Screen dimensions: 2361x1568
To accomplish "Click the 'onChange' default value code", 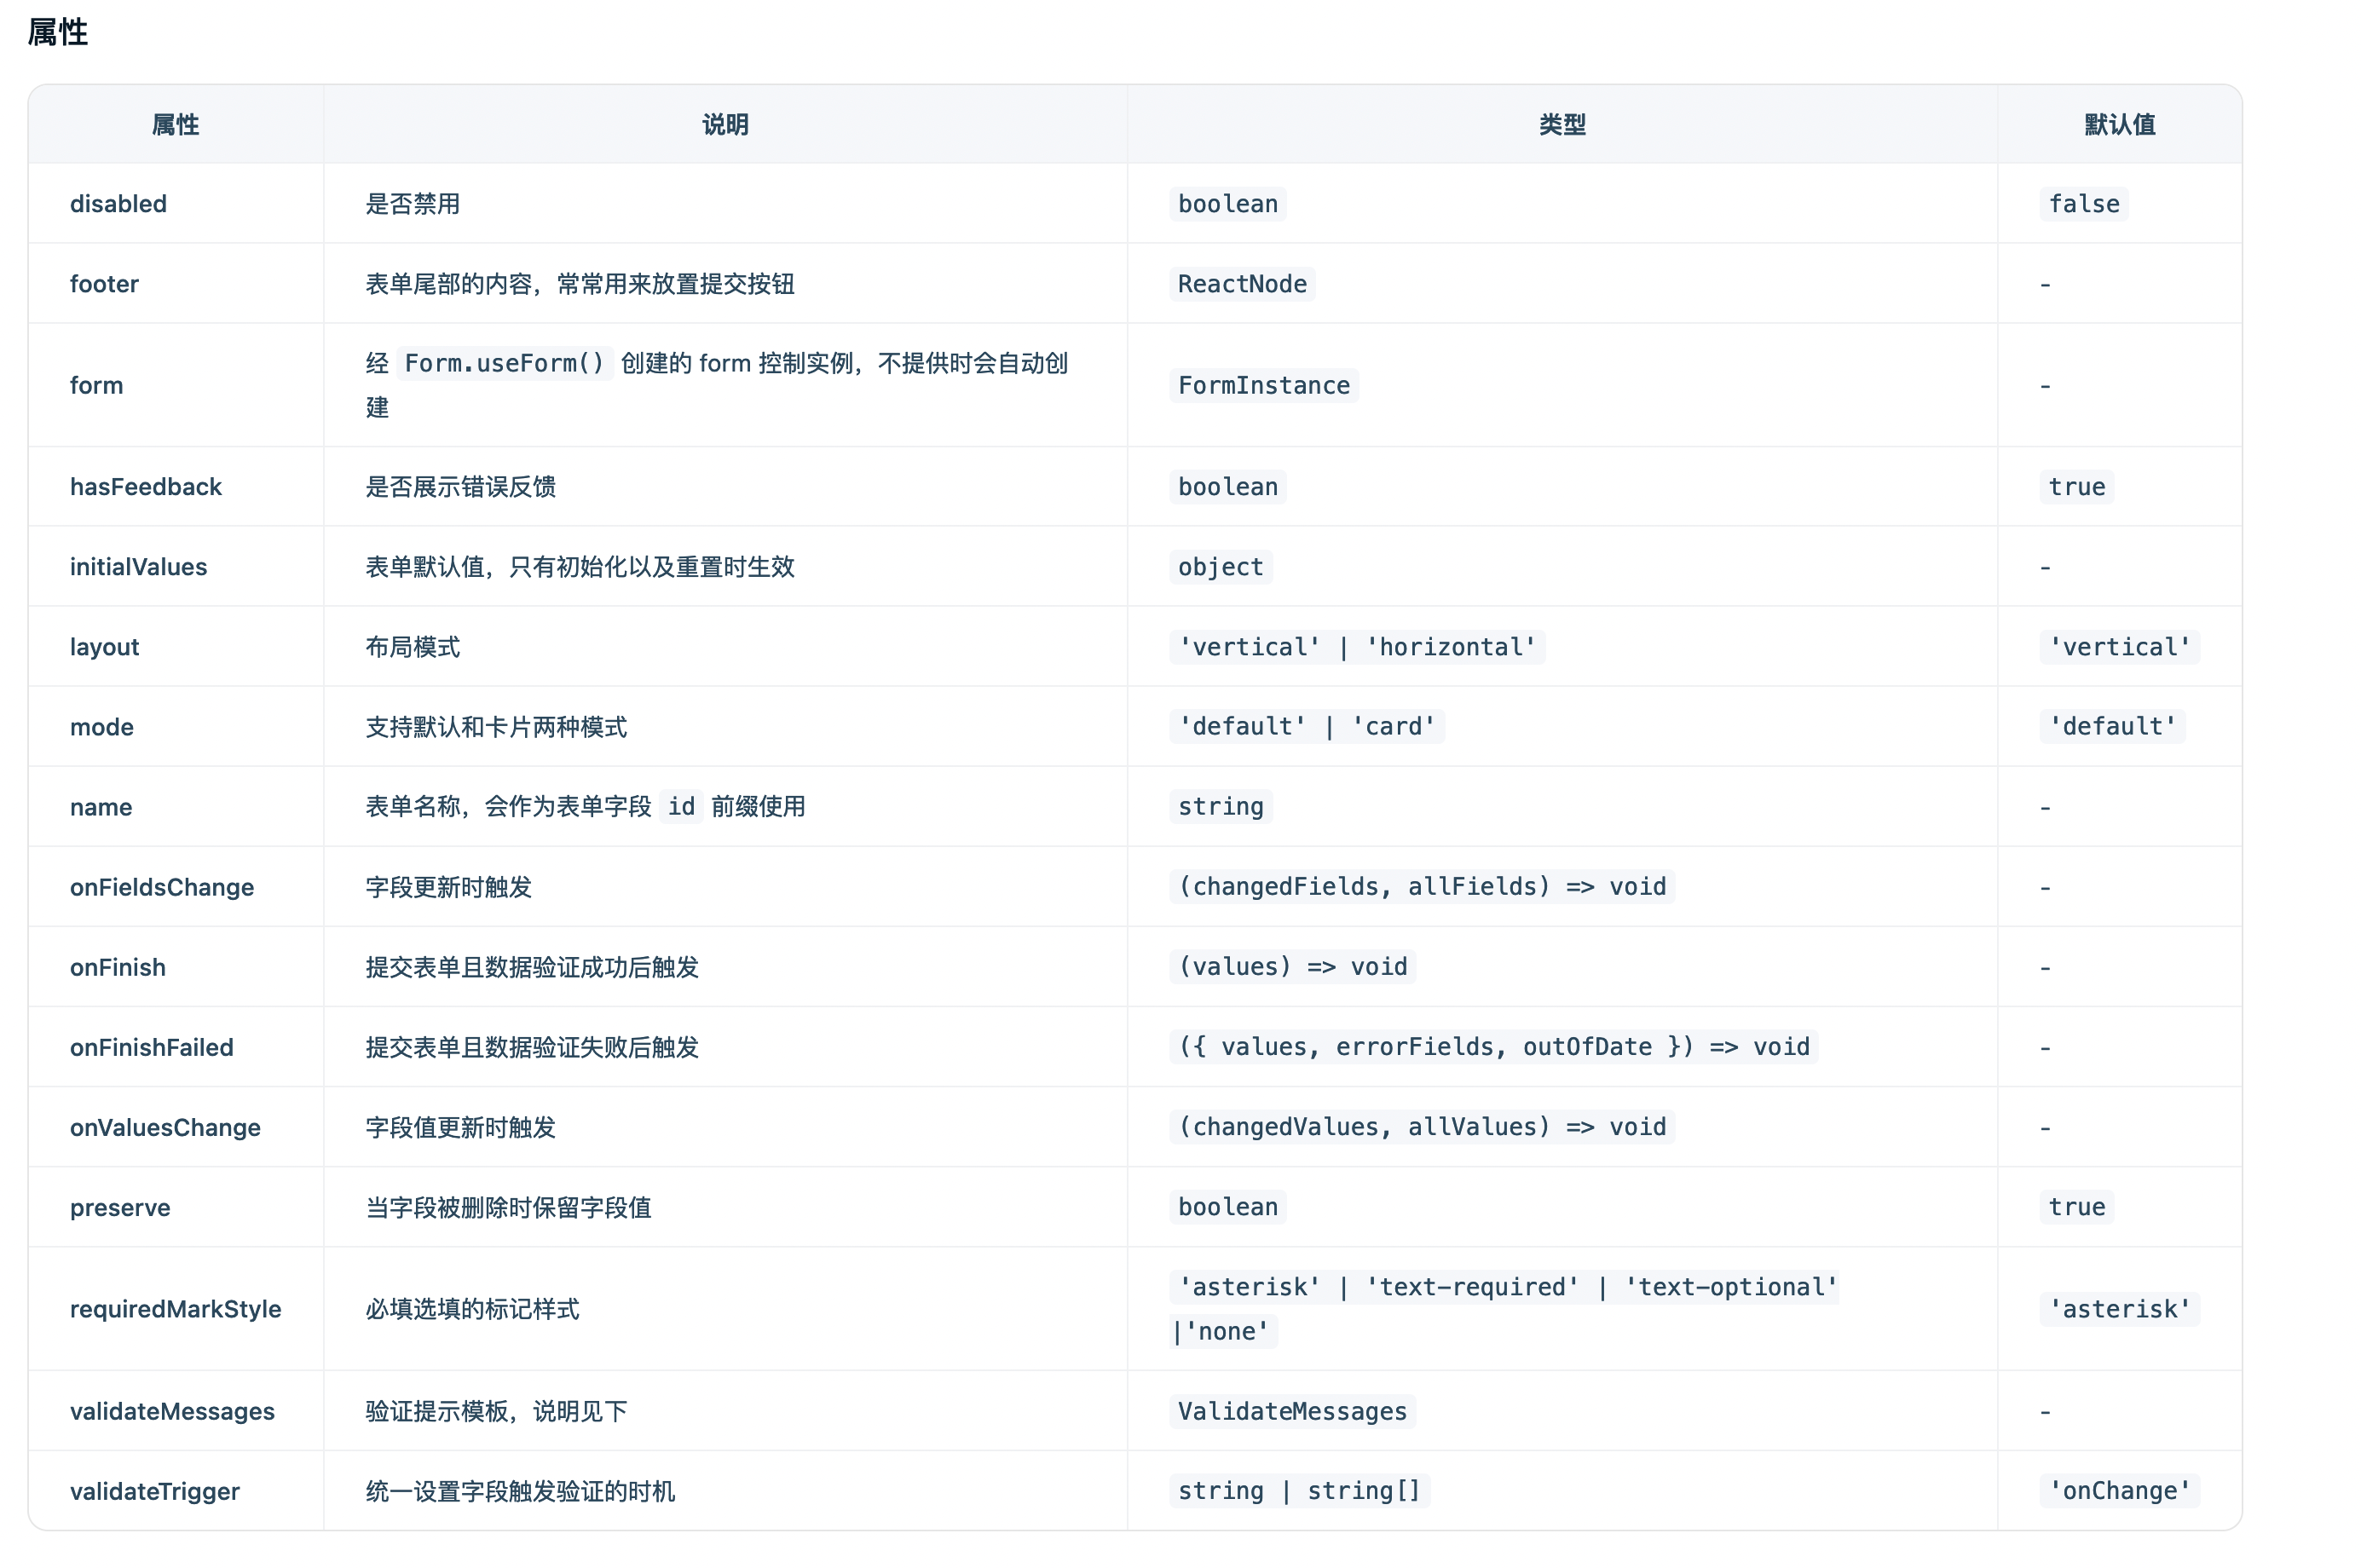I will (x=2119, y=1491).
